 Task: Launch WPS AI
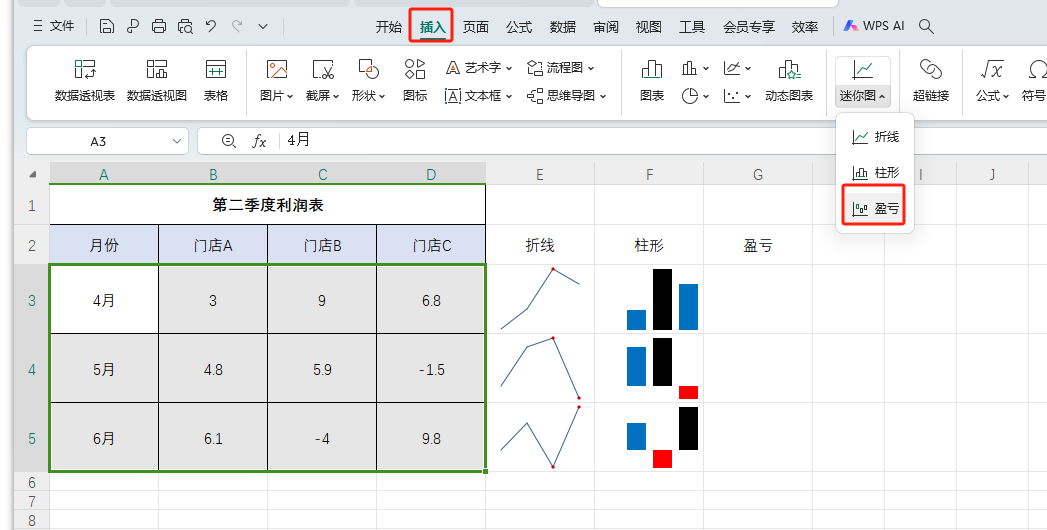coord(873,26)
